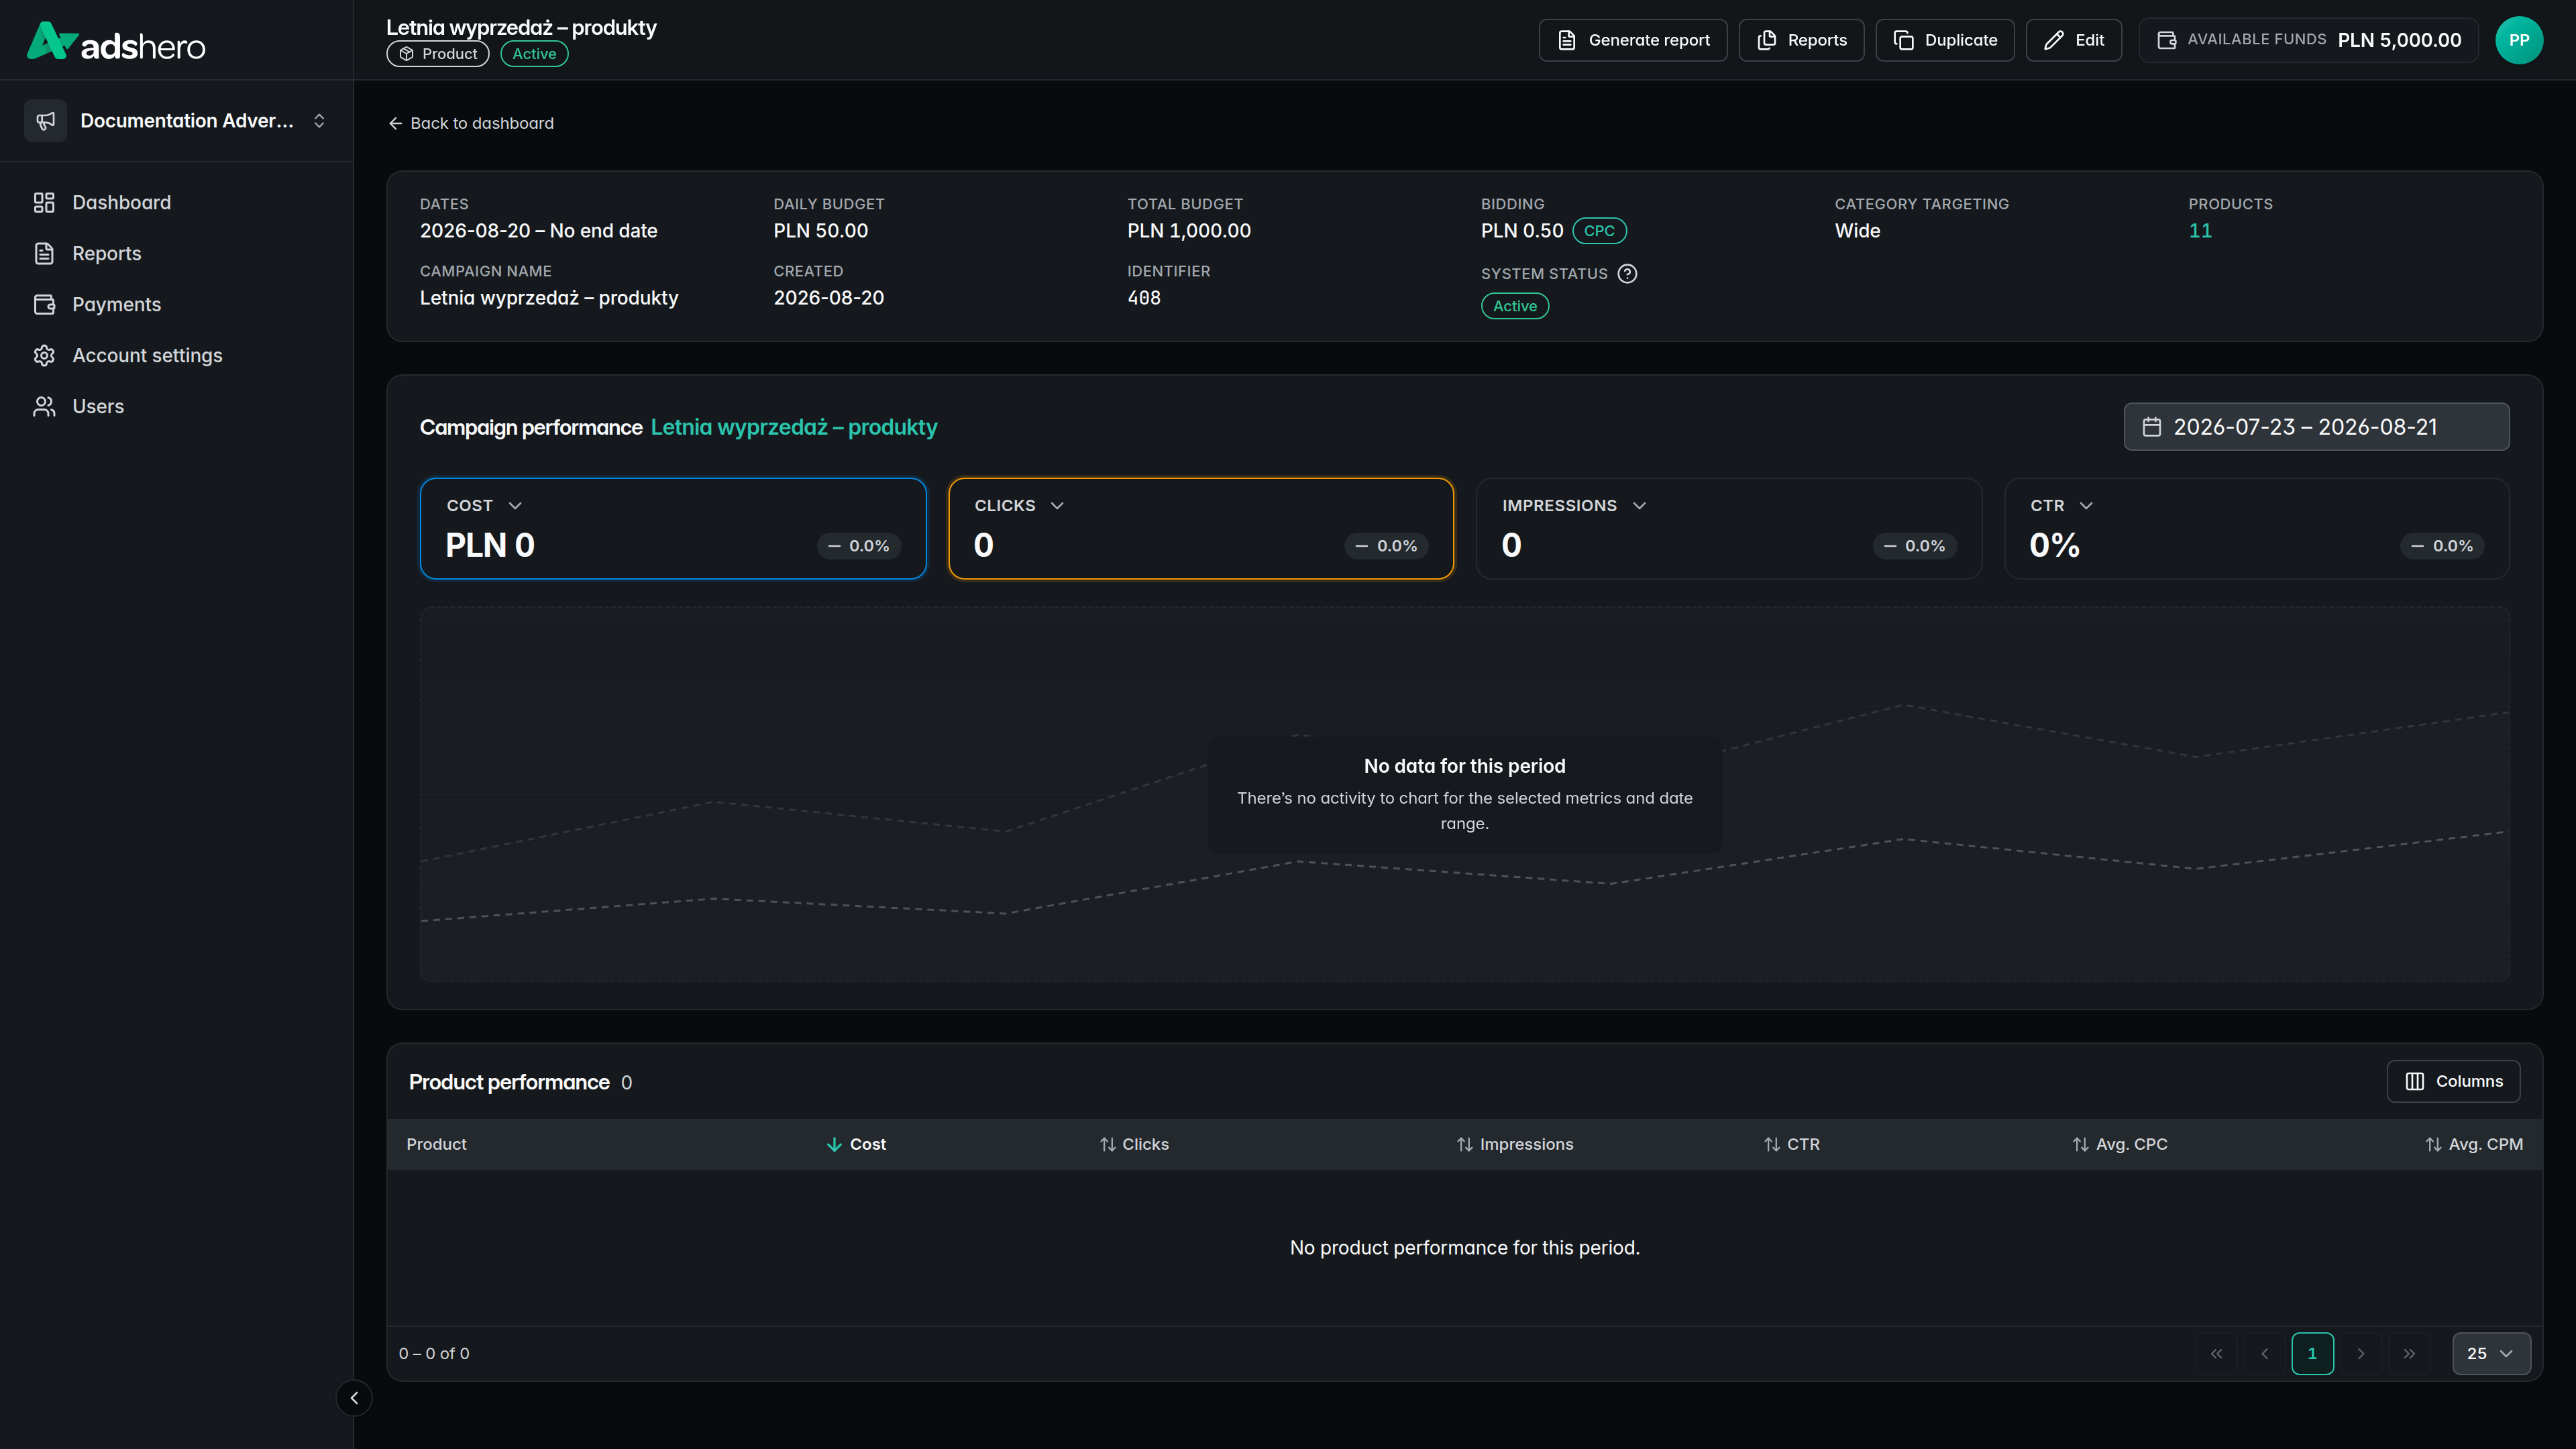Click the System Status help icon
Screen dimensions: 2576x1449
coord(1627,274)
